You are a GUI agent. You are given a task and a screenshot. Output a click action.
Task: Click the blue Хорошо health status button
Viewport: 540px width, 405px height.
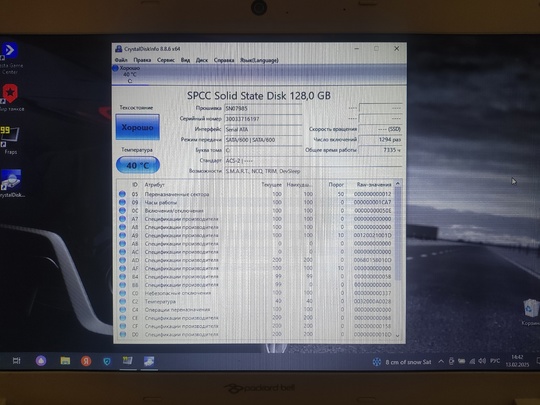pos(137,127)
